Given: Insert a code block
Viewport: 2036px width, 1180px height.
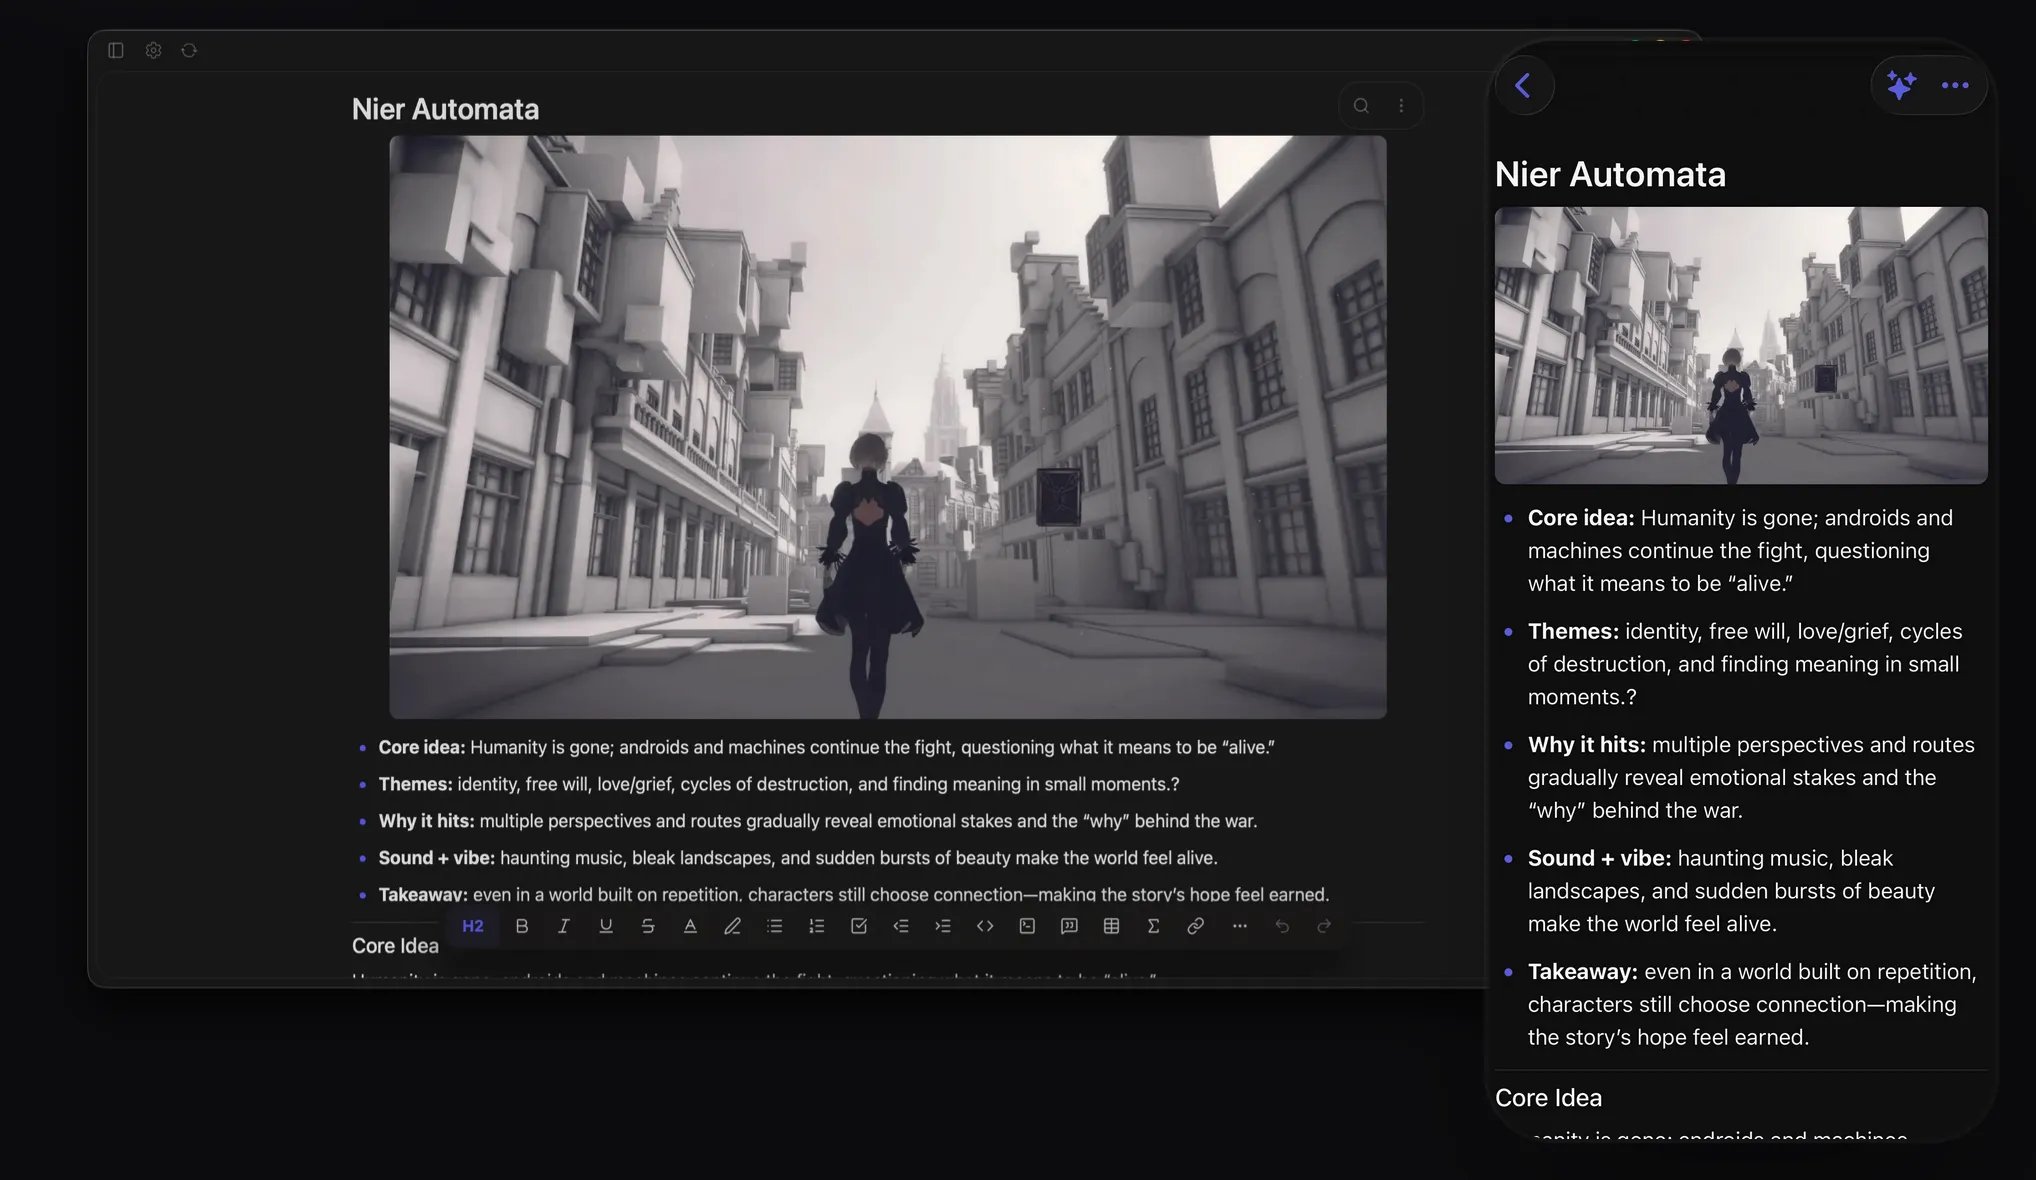Looking at the screenshot, I should (1027, 926).
